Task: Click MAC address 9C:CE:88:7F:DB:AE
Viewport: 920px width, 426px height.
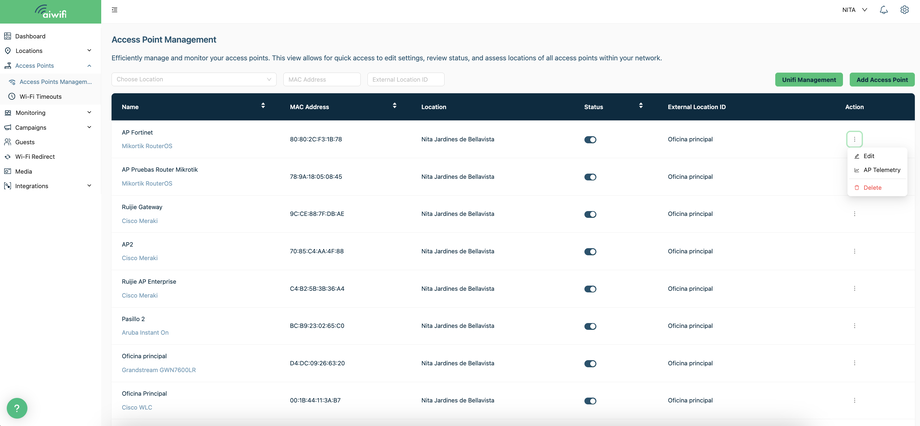Action: pyautogui.click(x=317, y=214)
